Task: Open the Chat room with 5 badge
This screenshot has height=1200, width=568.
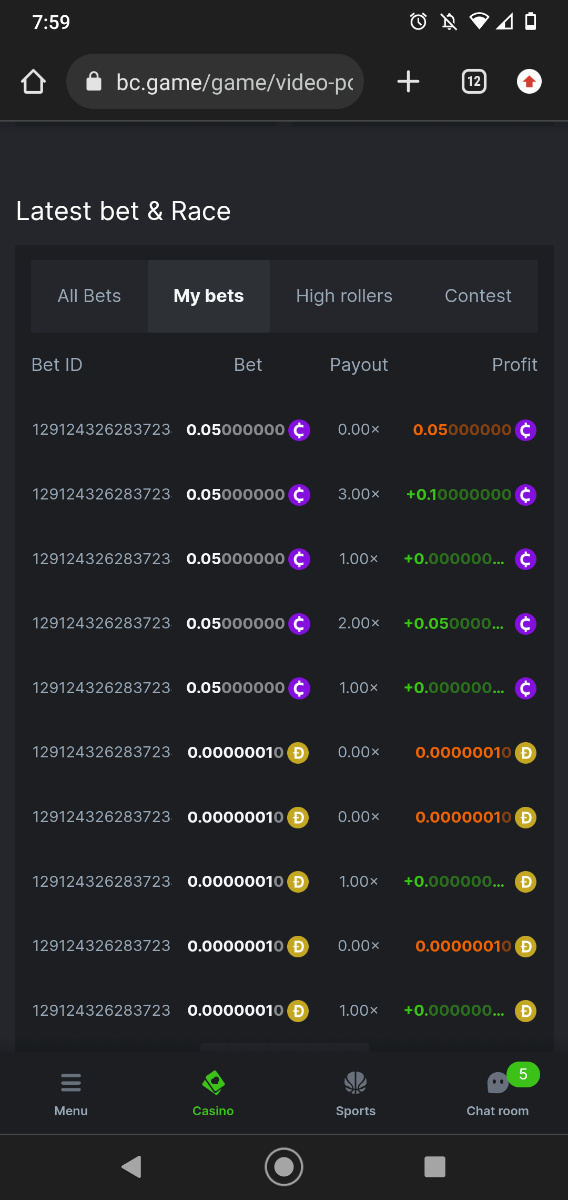Action: click(x=498, y=1093)
